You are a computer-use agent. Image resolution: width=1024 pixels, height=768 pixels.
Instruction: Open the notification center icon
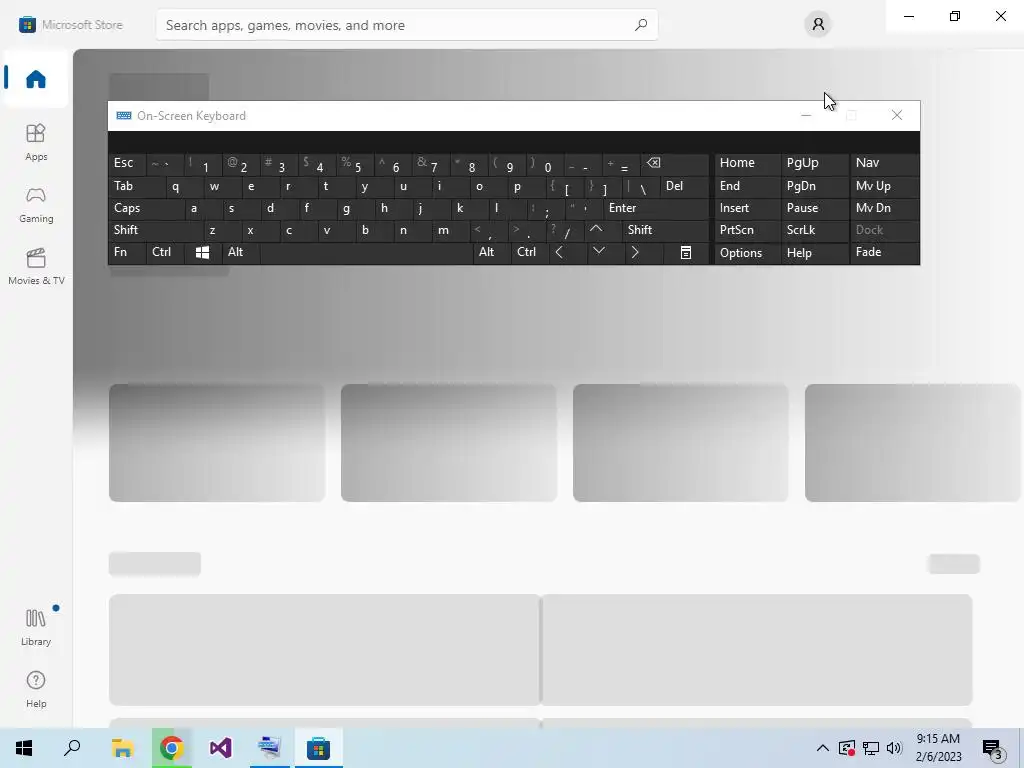[x=993, y=748]
